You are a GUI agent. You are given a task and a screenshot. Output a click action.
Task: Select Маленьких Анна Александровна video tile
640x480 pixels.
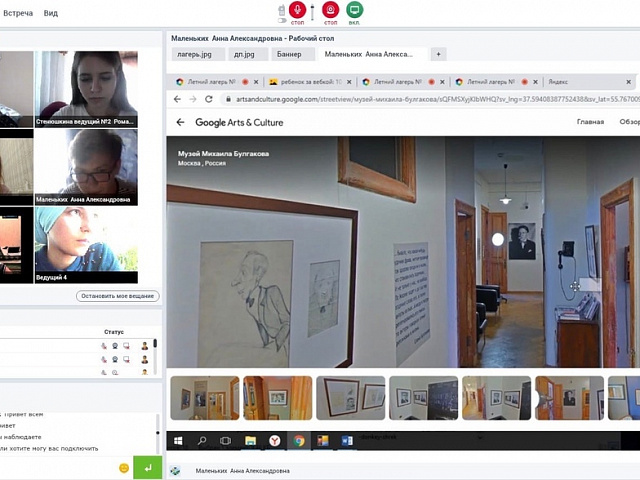tap(86, 167)
